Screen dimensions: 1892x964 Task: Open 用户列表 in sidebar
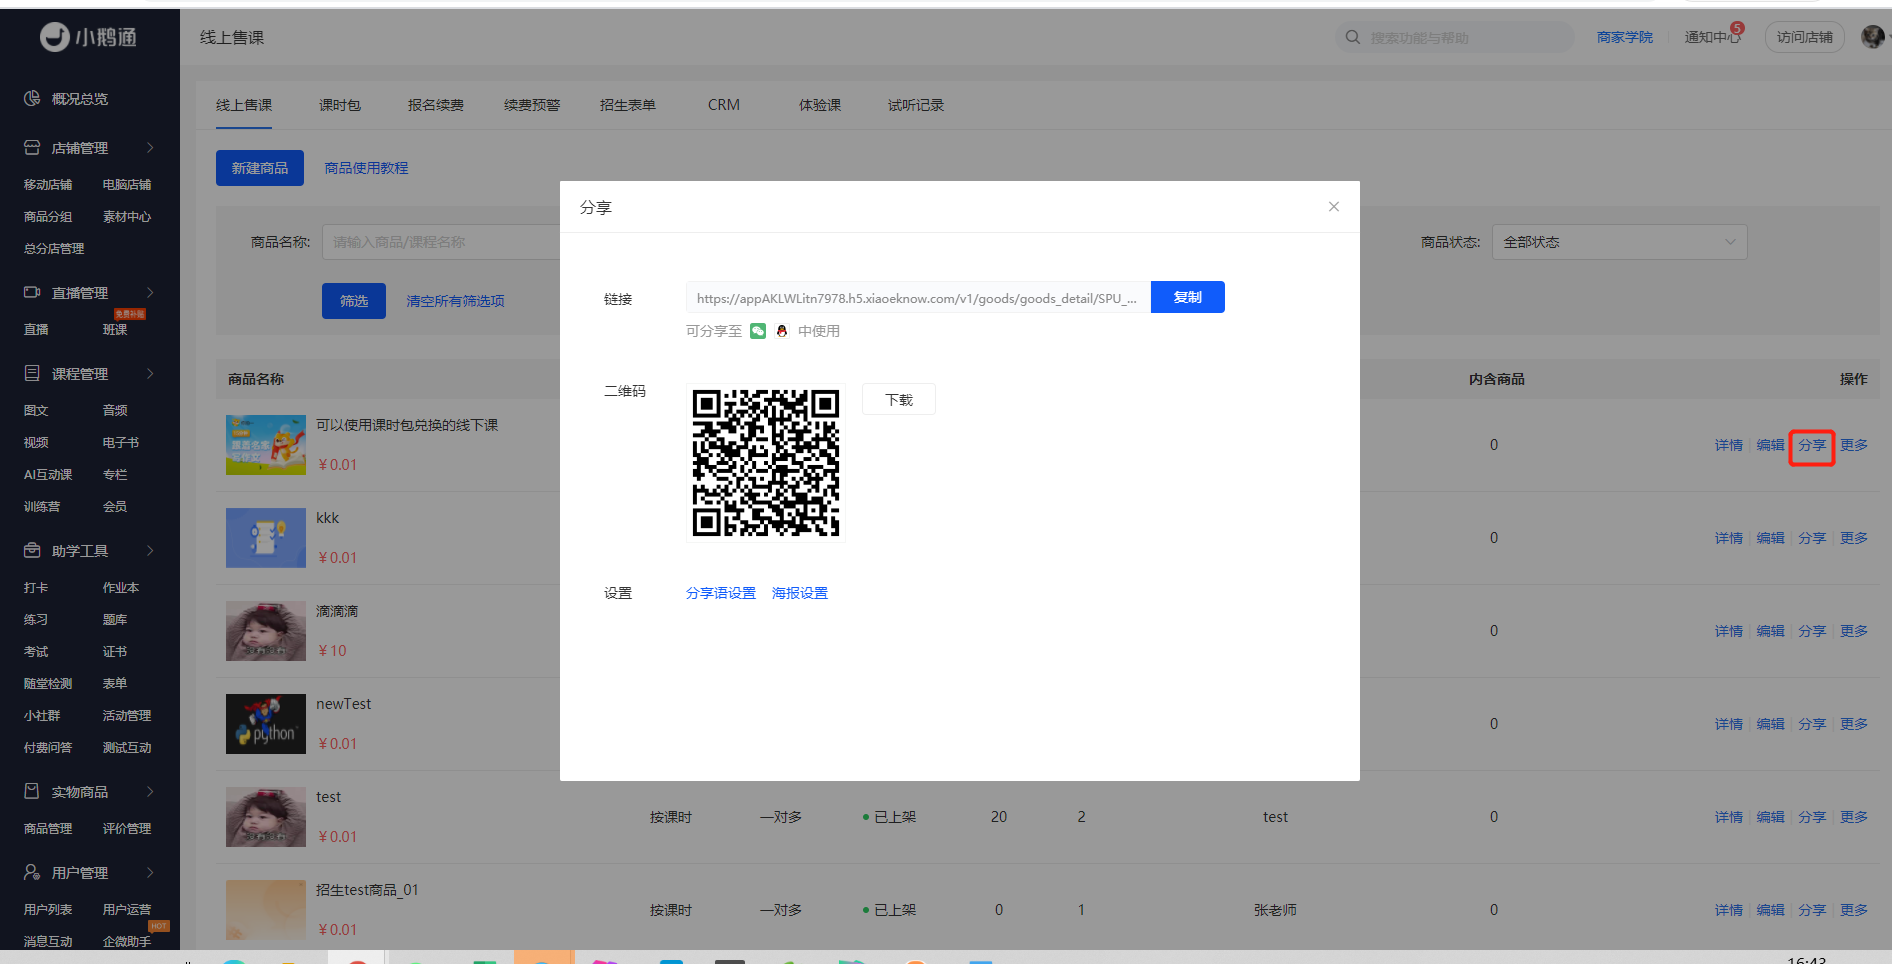coord(48,909)
